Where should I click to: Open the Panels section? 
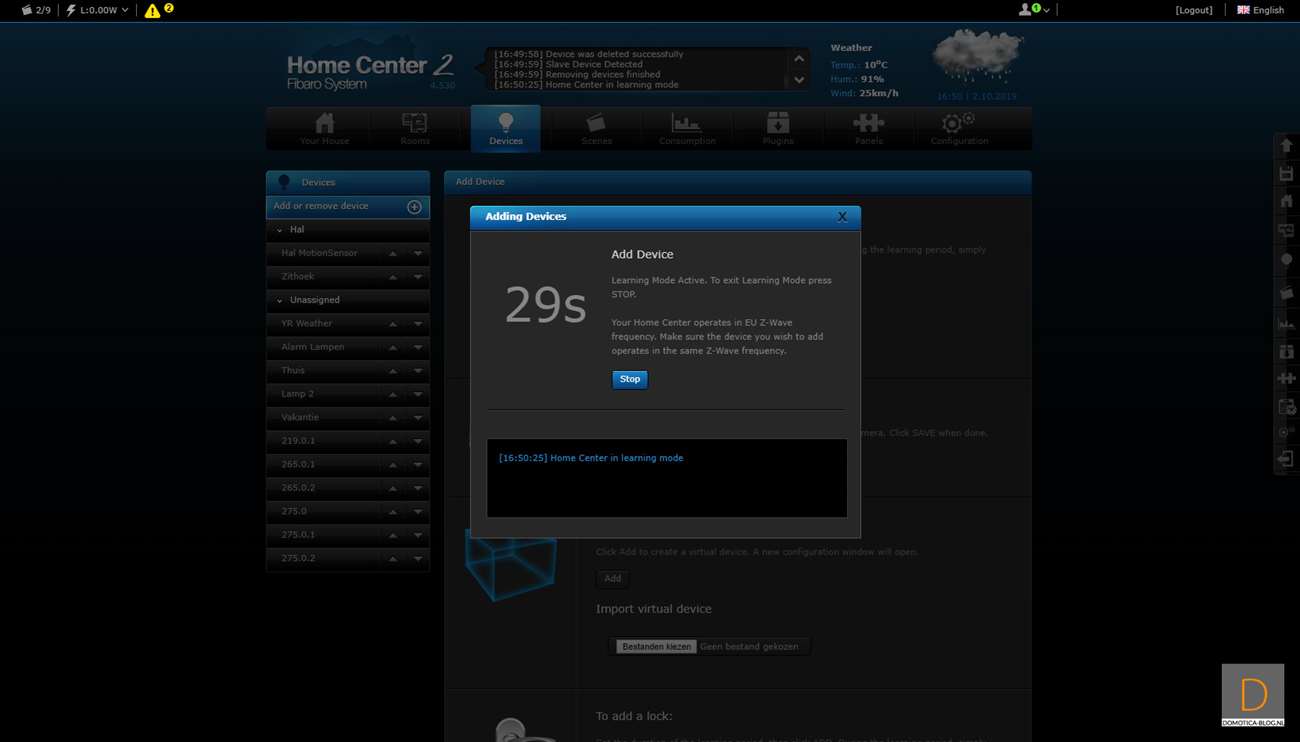(x=868, y=129)
